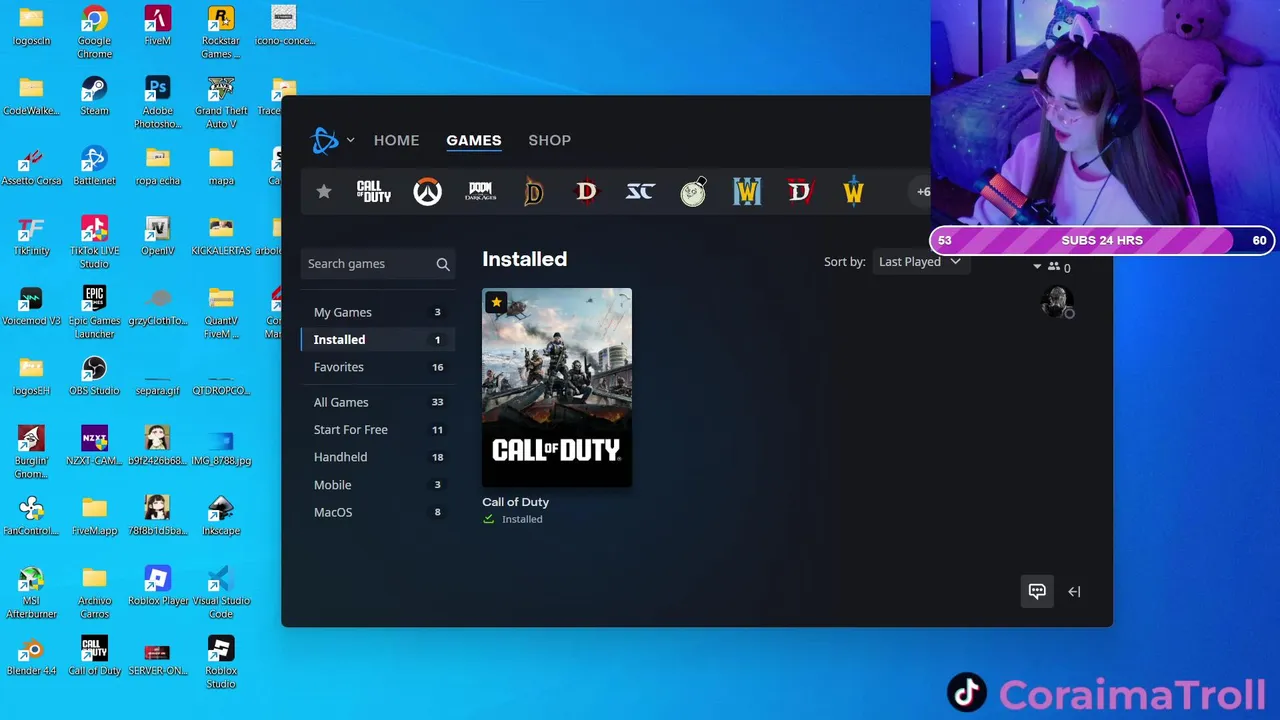
Task: Click the Battle.net logo in the app header
Action: click(x=325, y=141)
